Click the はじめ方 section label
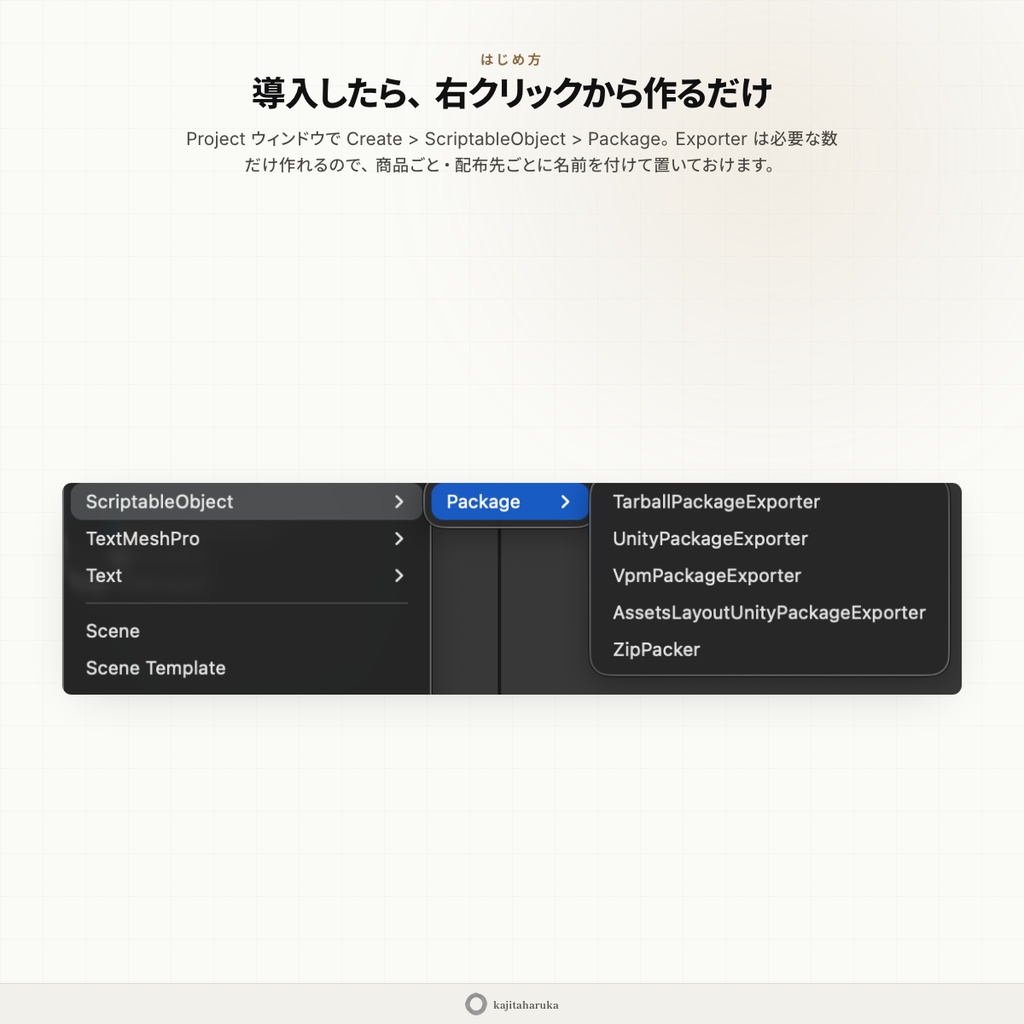 pos(511,59)
